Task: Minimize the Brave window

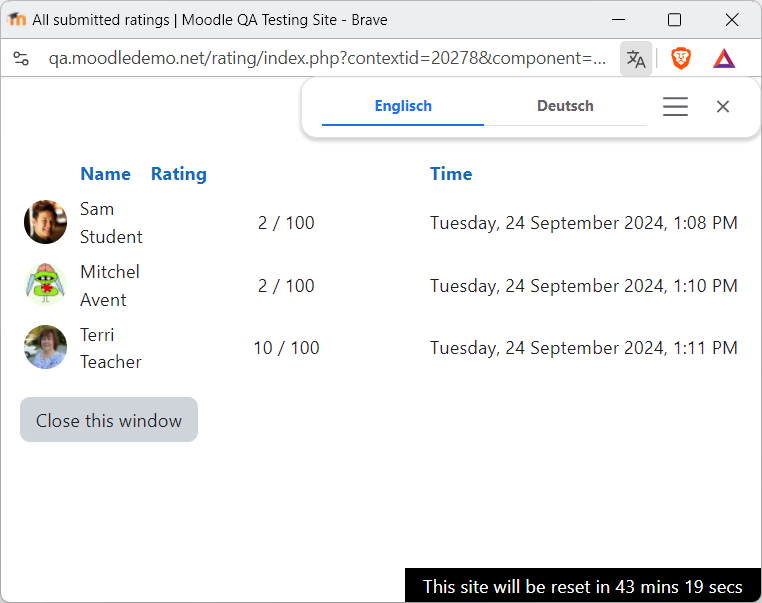Action: click(618, 20)
